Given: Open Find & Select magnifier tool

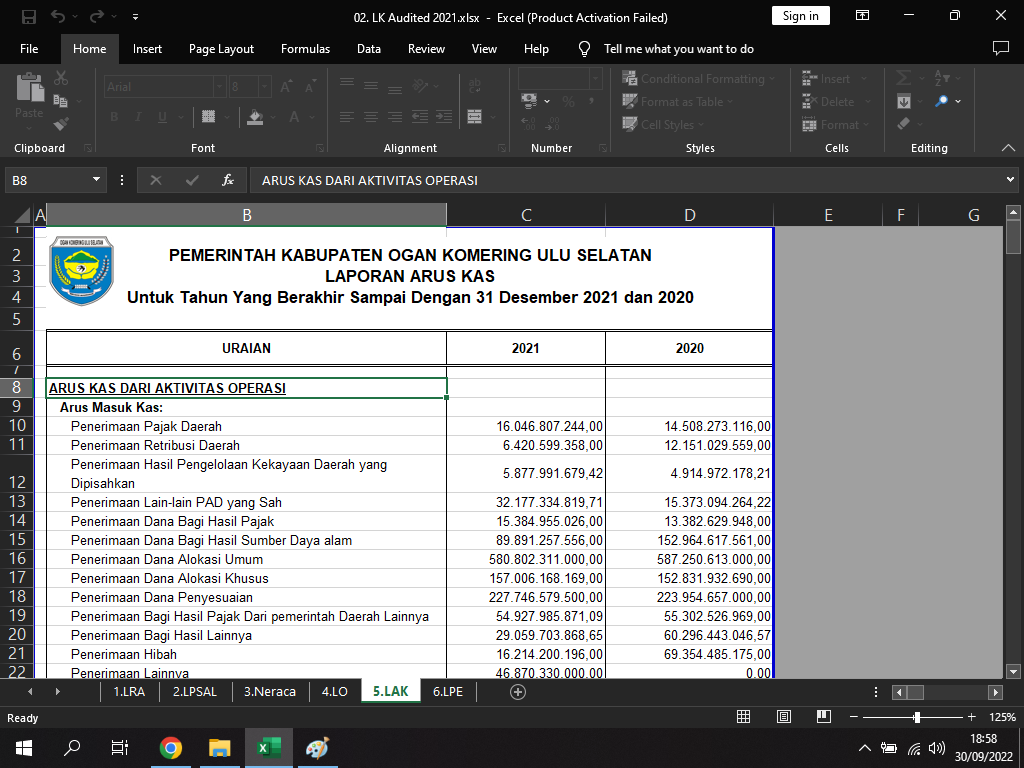Looking at the screenshot, I should (942, 101).
